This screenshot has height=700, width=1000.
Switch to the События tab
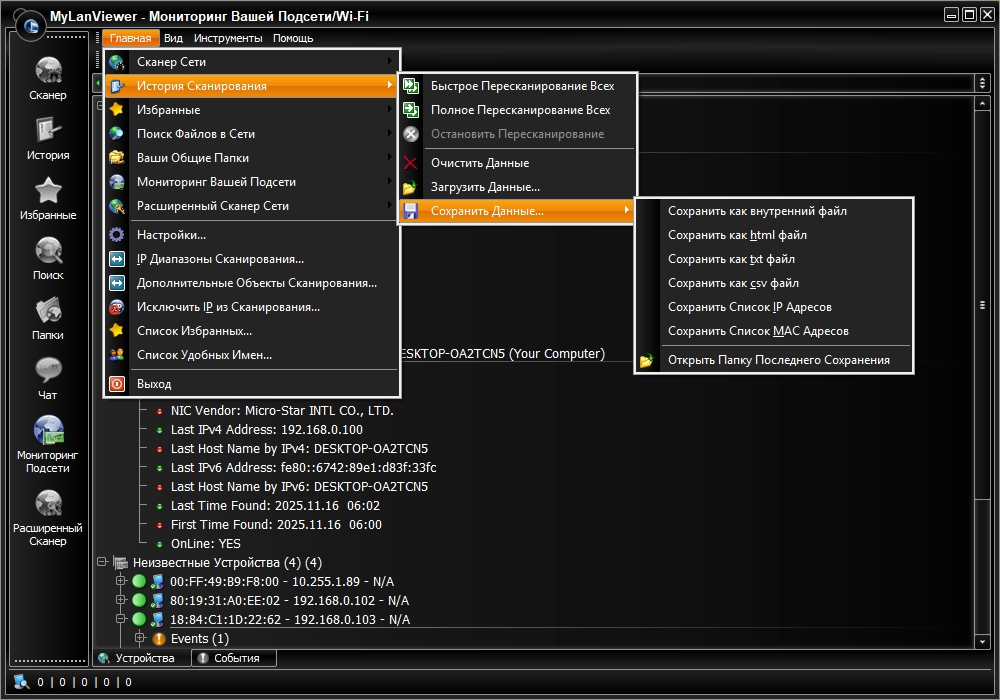[234, 658]
